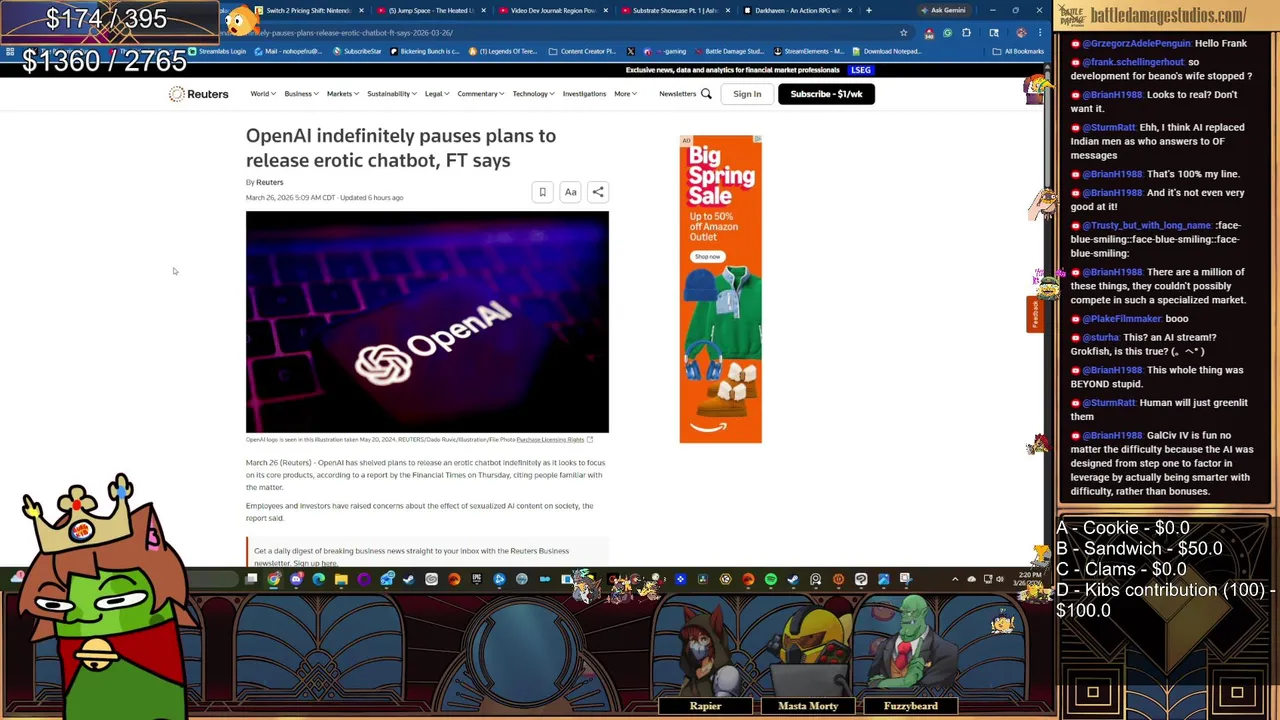Close the Switch 2 Pricing Shift tab
The height and width of the screenshot is (720, 1280).
(x=361, y=11)
